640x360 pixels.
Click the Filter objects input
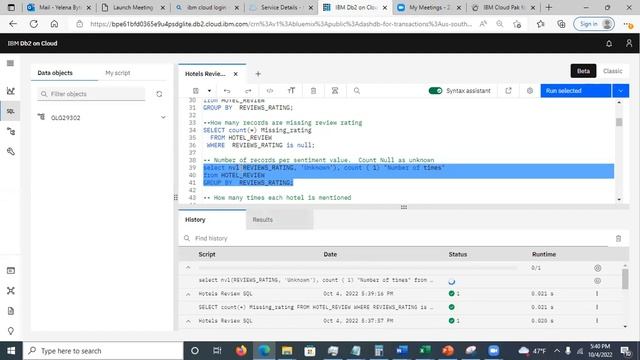(91, 94)
